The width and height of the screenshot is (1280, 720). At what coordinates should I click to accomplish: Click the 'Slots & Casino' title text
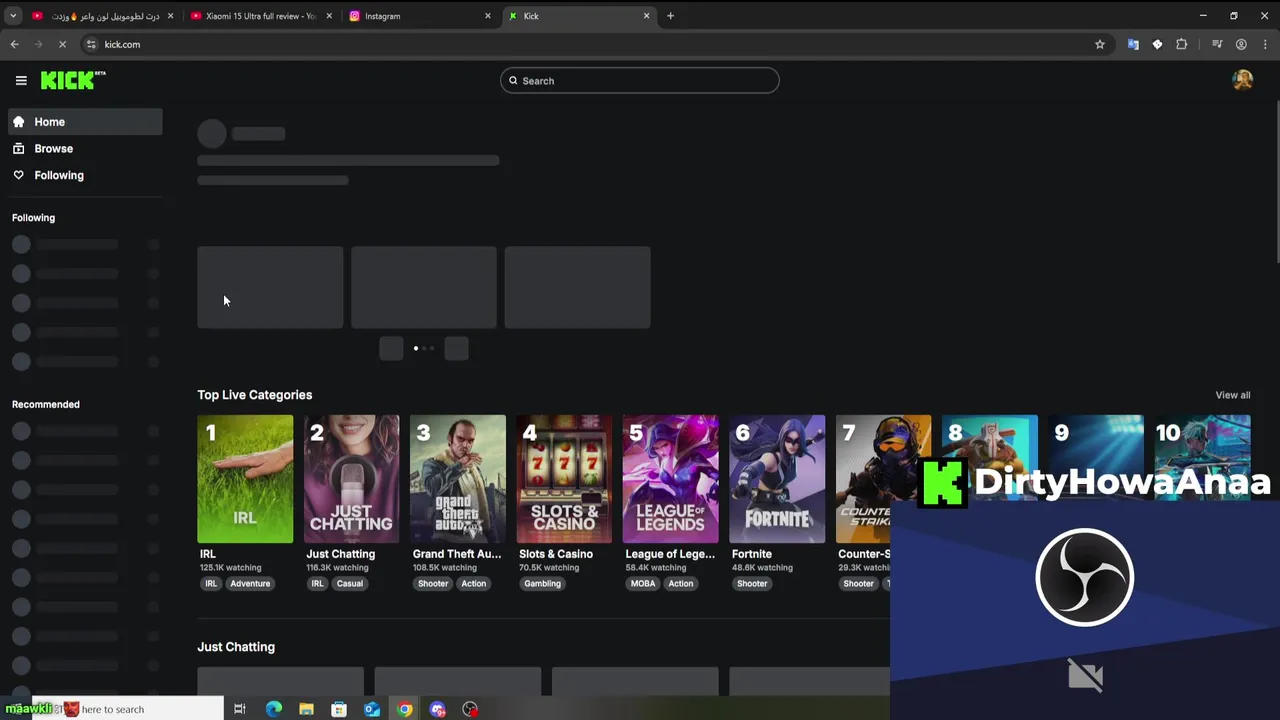[556, 554]
